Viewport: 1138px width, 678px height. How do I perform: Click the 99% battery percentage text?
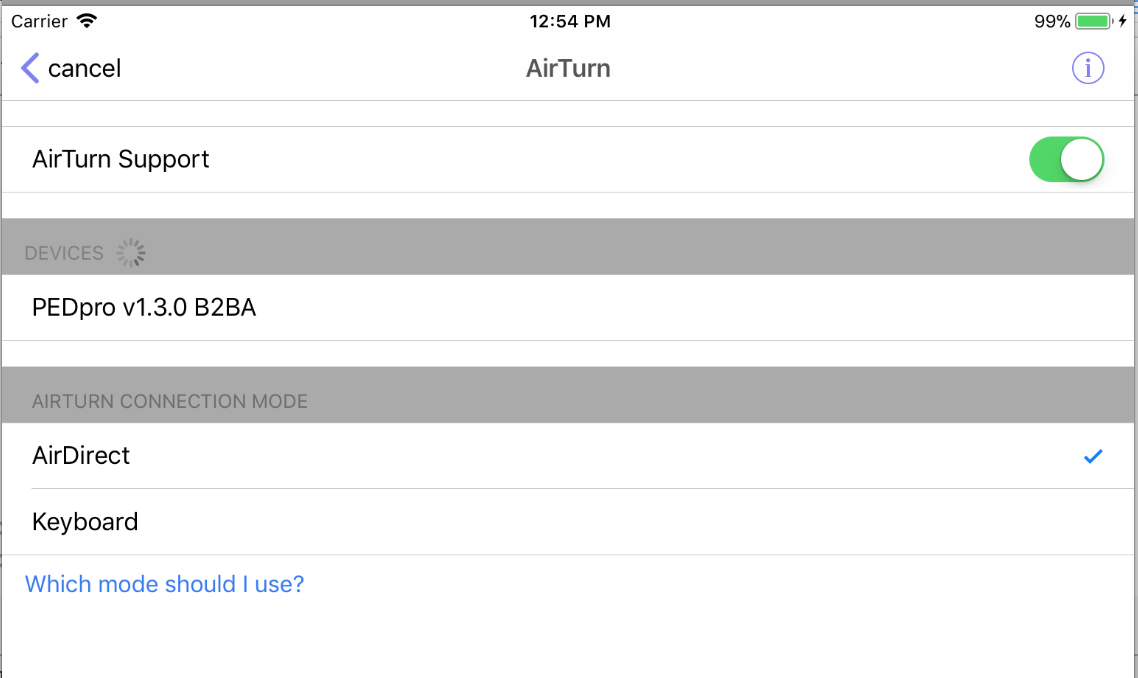tap(1052, 21)
